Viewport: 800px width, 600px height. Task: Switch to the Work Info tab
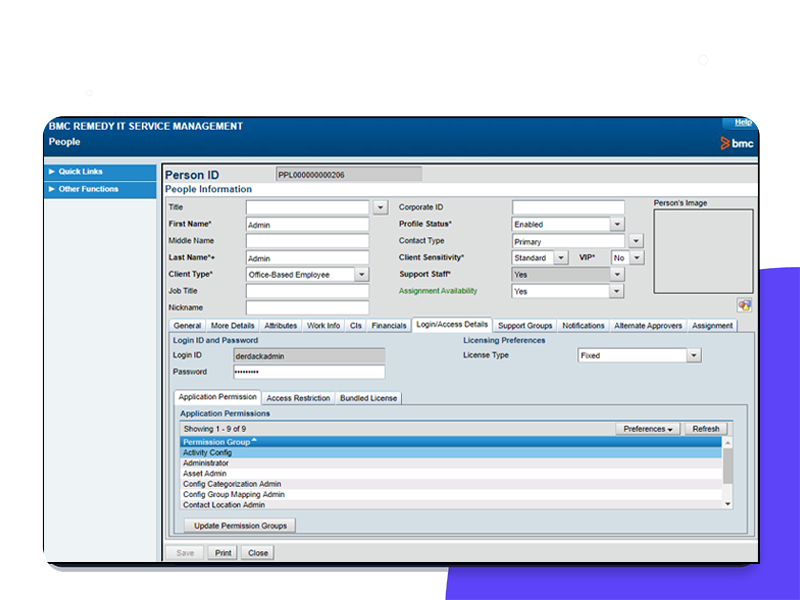pyautogui.click(x=323, y=326)
